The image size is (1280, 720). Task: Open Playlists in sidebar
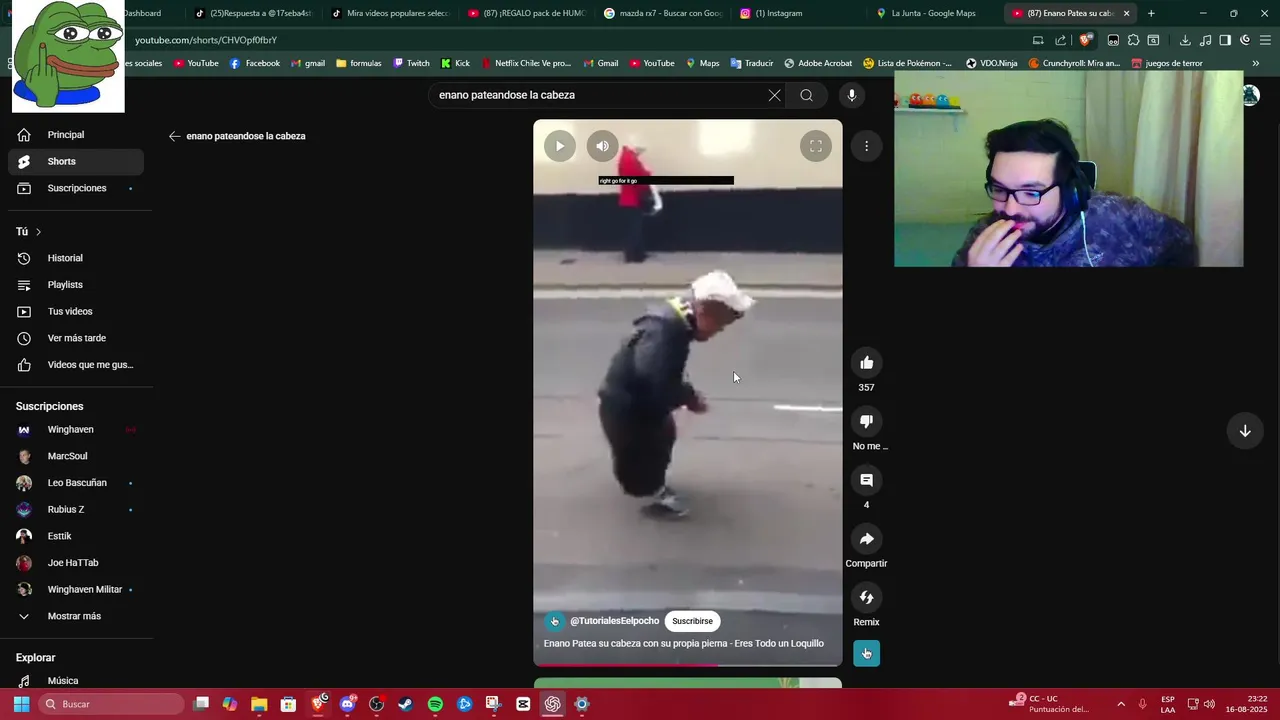pyautogui.click(x=76, y=285)
